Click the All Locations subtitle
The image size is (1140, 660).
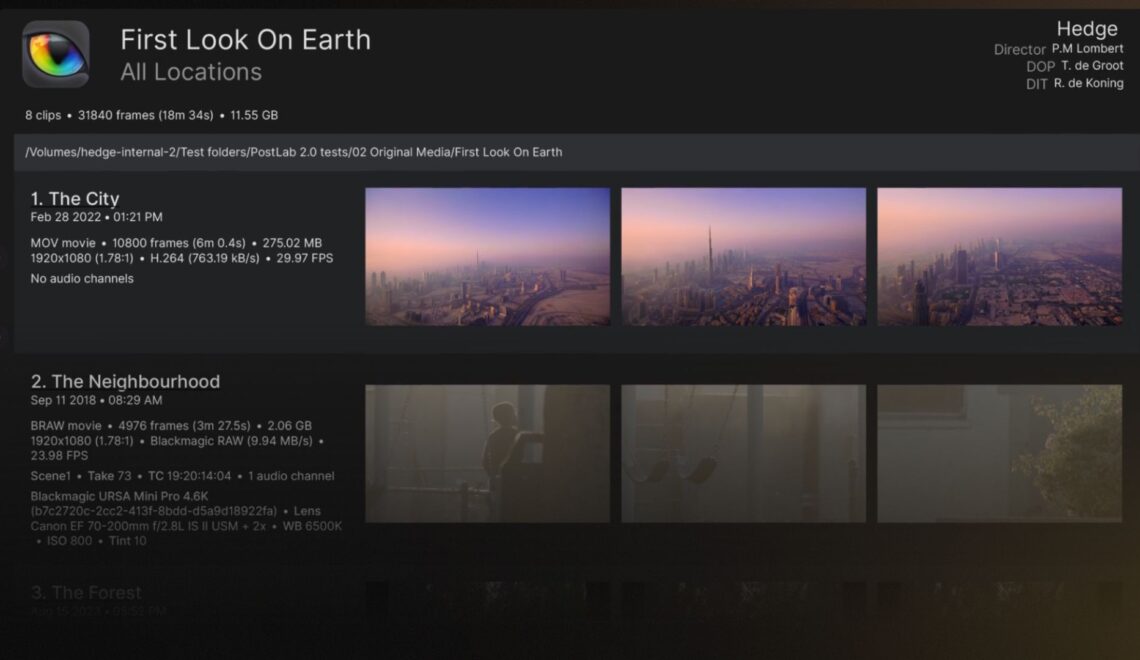(x=191, y=72)
